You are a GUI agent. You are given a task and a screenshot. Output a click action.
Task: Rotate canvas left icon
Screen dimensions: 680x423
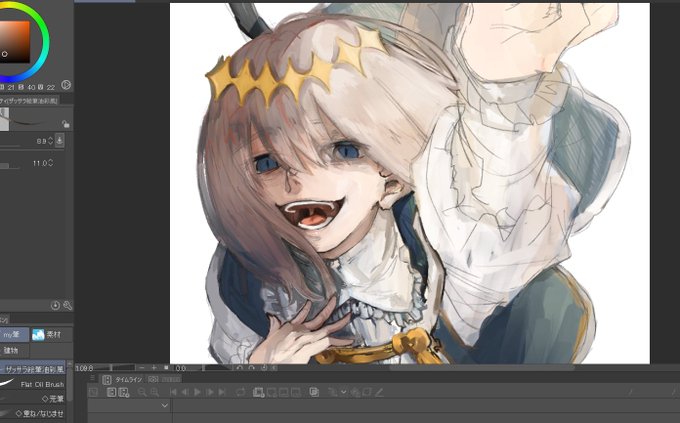pos(239,368)
